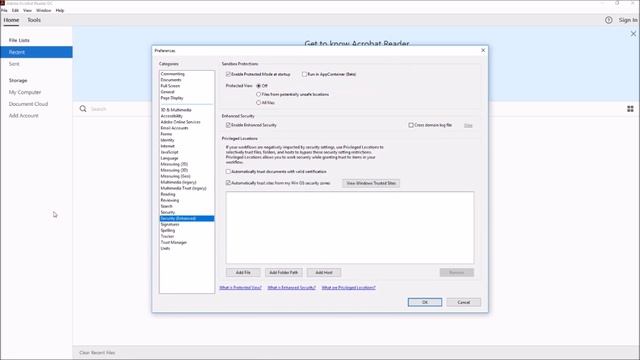Click View Windows Trusted Sites button
The width and height of the screenshot is (640, 360).
pos(371,183)
